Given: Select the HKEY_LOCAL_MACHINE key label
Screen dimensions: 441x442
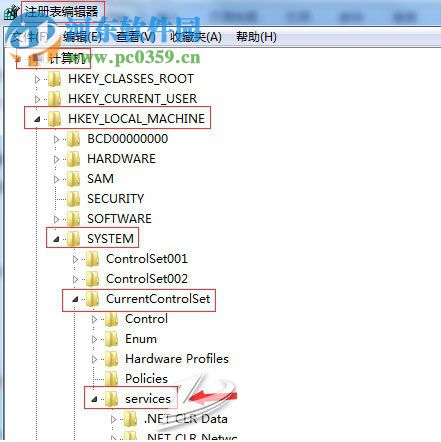Looking at the screenshot, I should [136, 119].
